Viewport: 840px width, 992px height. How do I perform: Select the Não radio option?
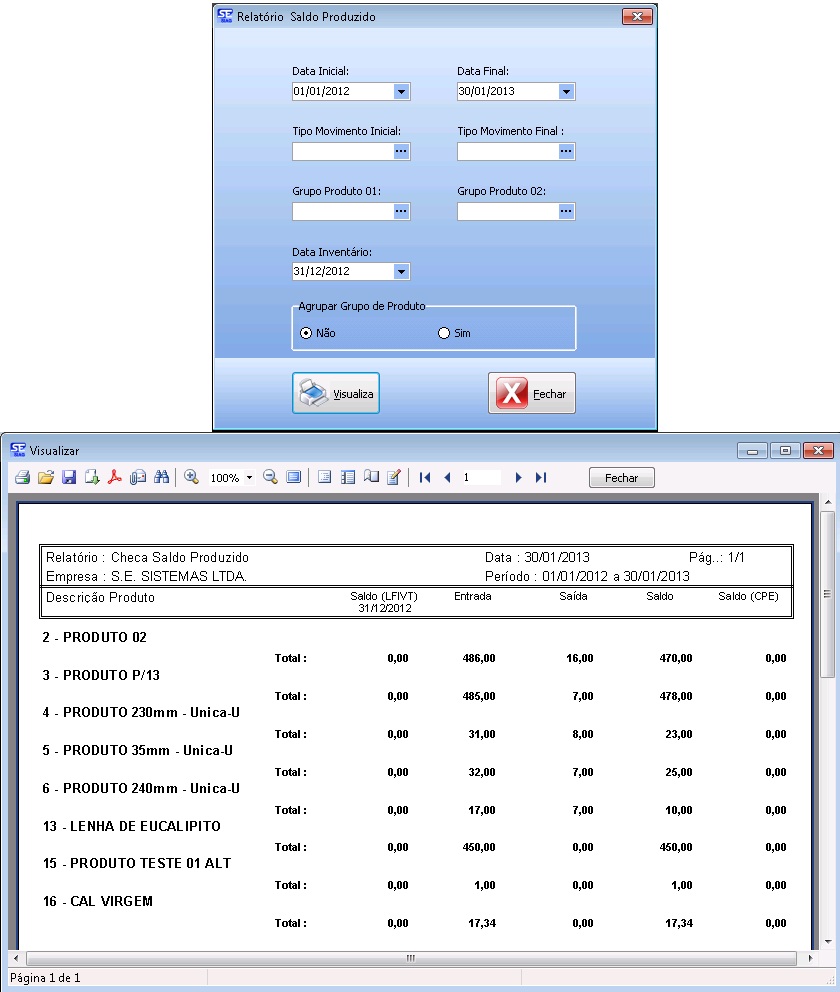306,333
